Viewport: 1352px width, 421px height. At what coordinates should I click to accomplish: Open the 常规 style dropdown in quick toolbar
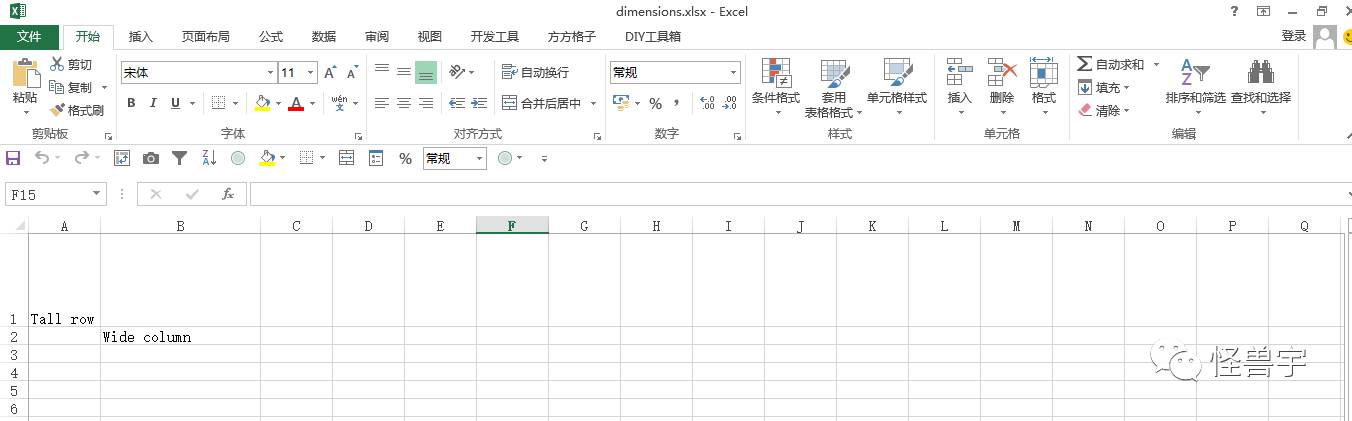click(479, 158)
